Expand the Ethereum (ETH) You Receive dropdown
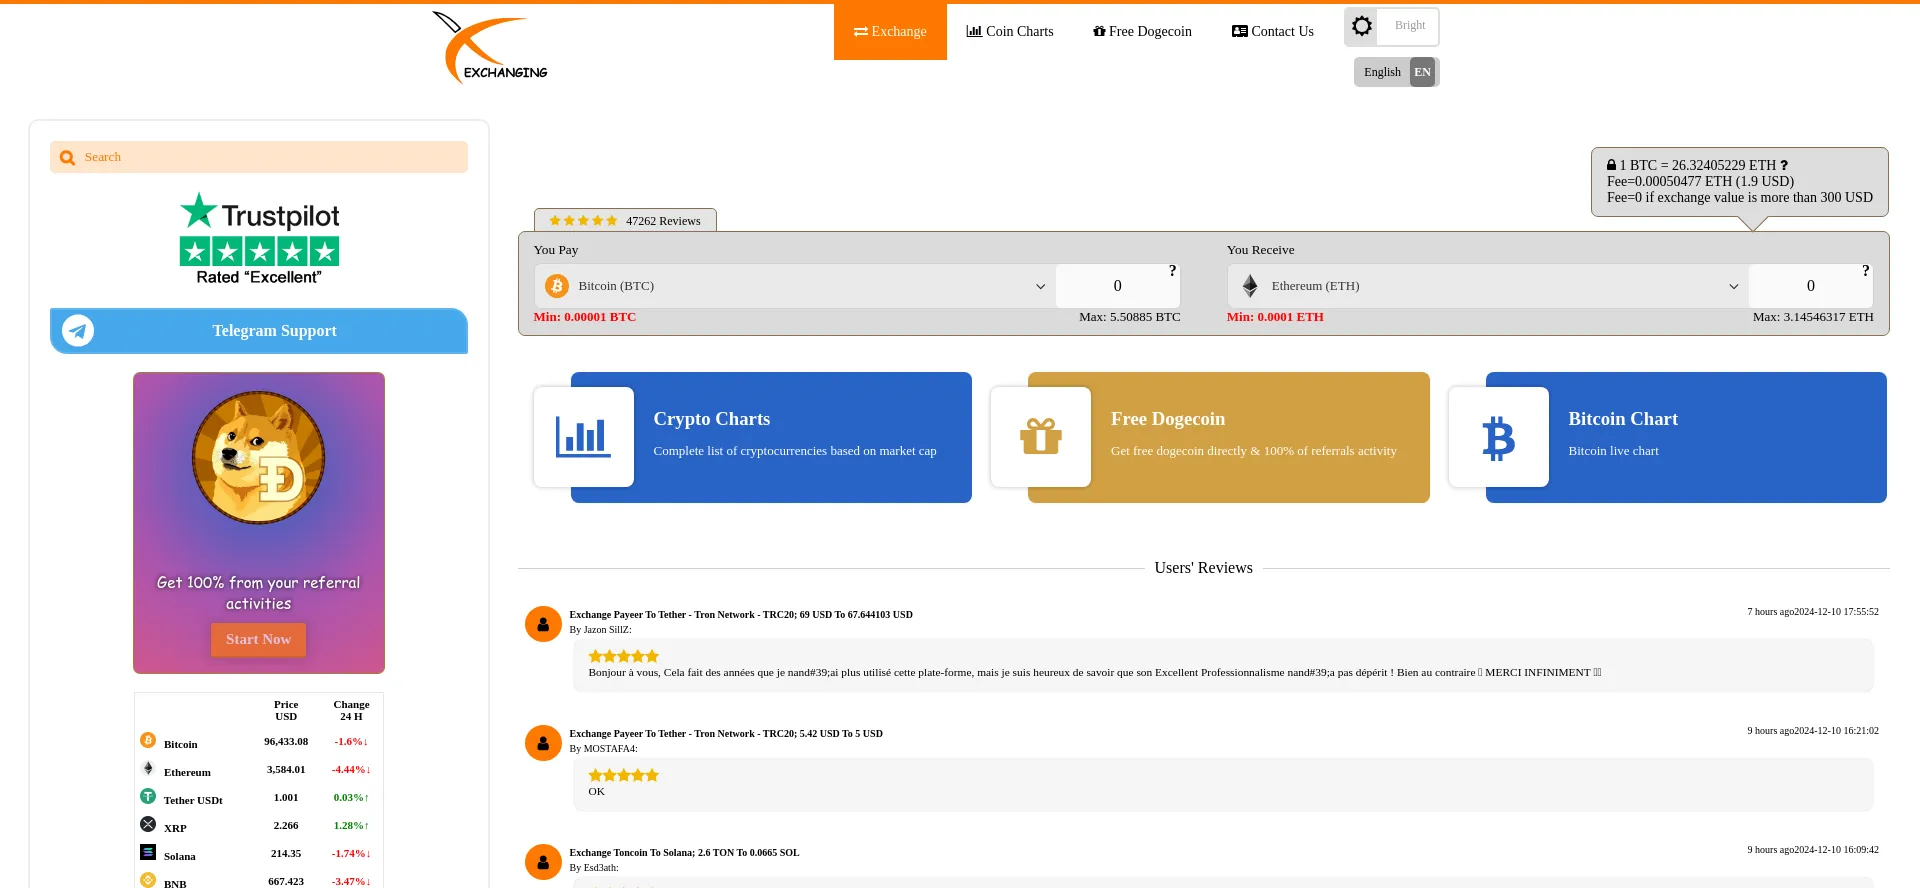This screenshot has height=888, width=1920. pyautogui.click(x=1488, y=286)
